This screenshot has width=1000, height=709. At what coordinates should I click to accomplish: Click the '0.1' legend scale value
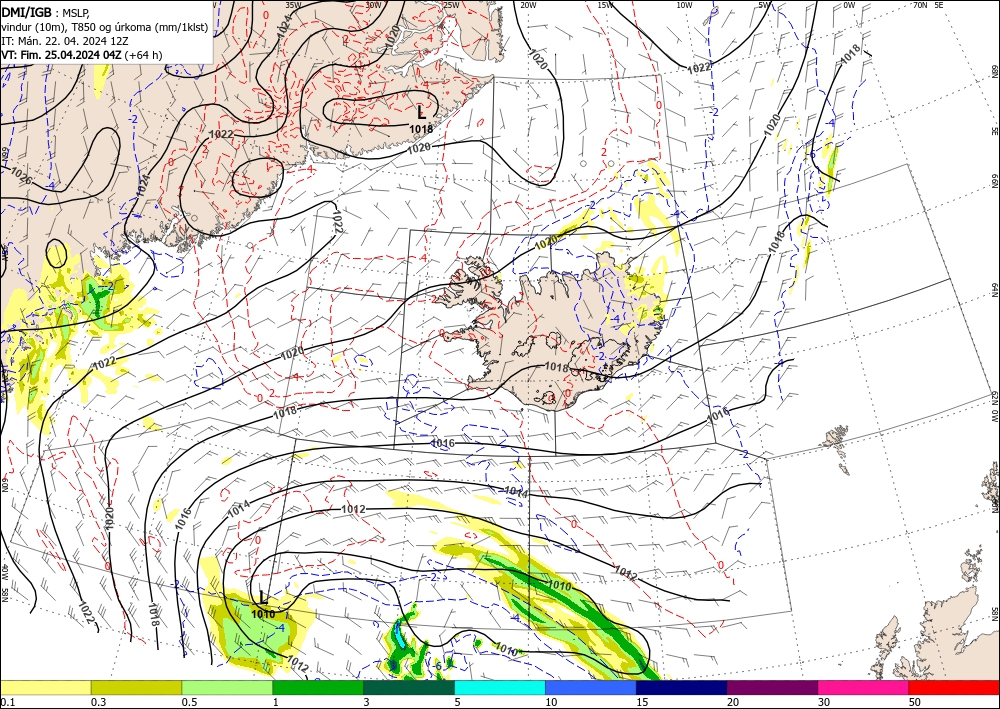tap(6, 702)
